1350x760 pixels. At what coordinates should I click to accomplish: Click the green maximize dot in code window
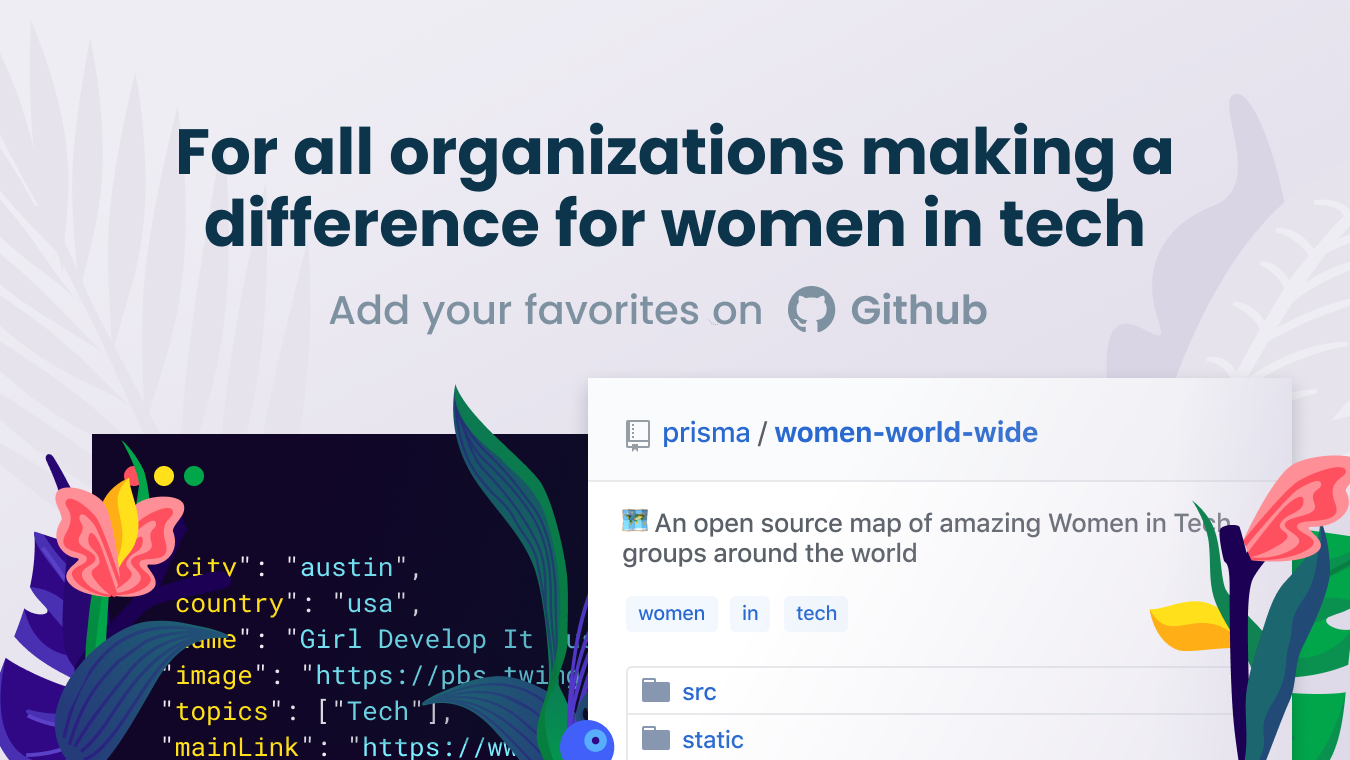(194, 476)
